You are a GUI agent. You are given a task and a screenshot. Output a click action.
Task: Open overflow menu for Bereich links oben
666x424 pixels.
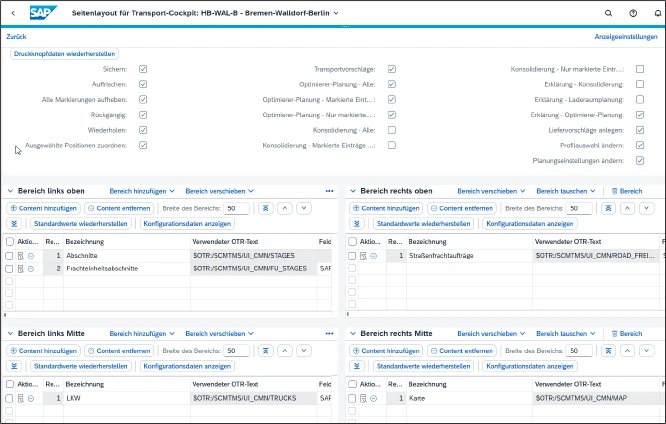(x=329, y=190)
